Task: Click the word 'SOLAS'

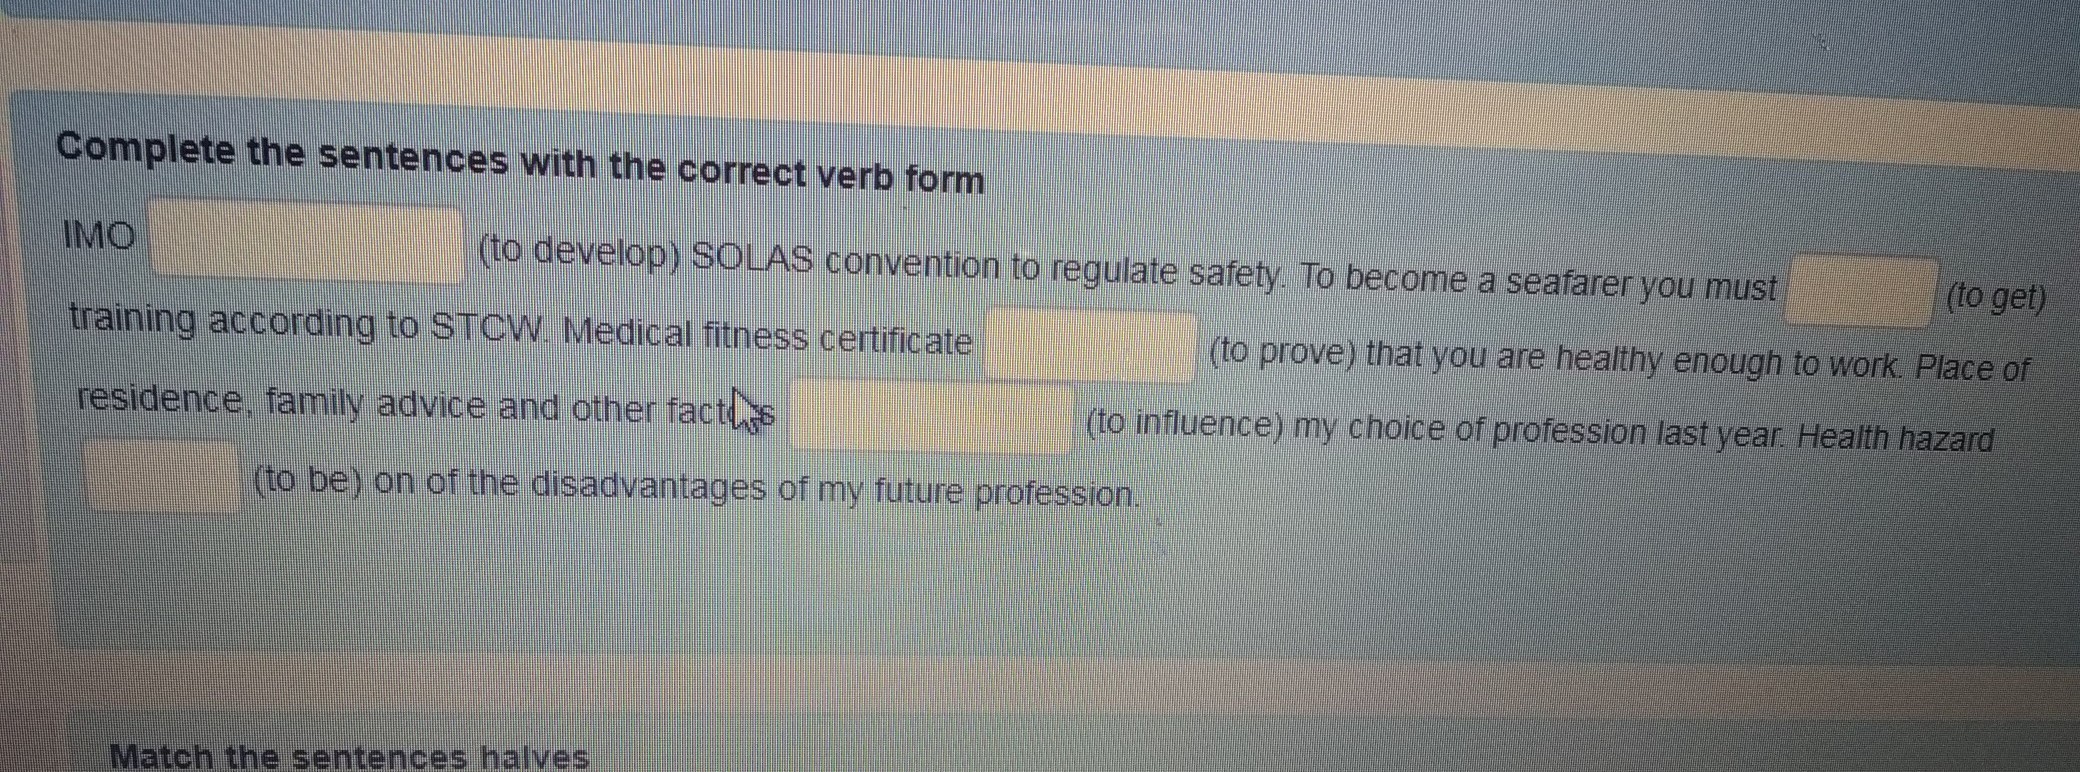Action: click(x=752, y=260)
